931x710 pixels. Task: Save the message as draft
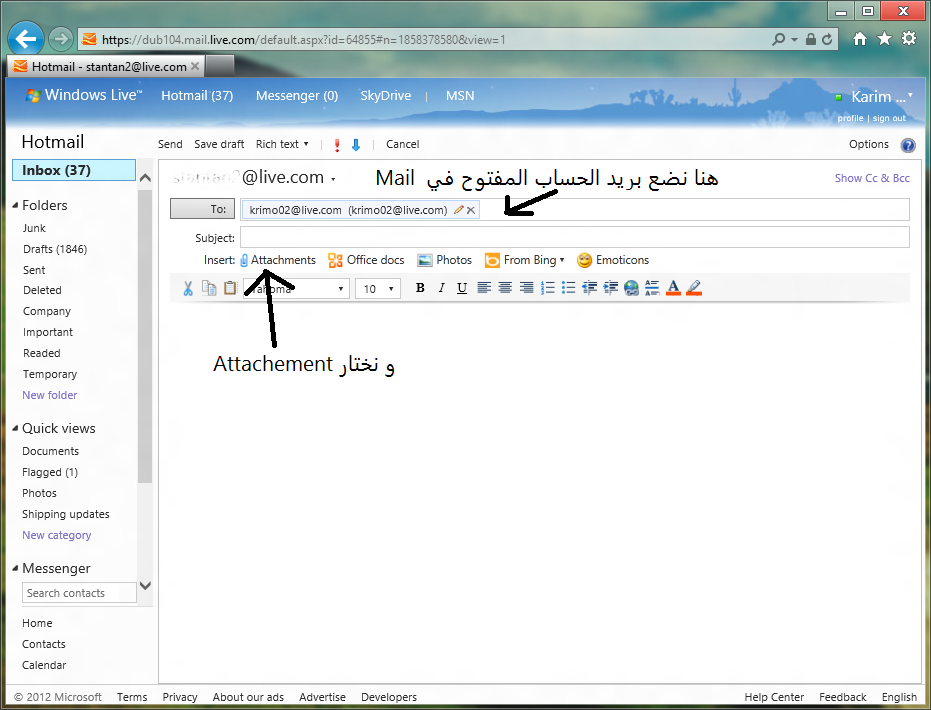[x=219, y=144]
